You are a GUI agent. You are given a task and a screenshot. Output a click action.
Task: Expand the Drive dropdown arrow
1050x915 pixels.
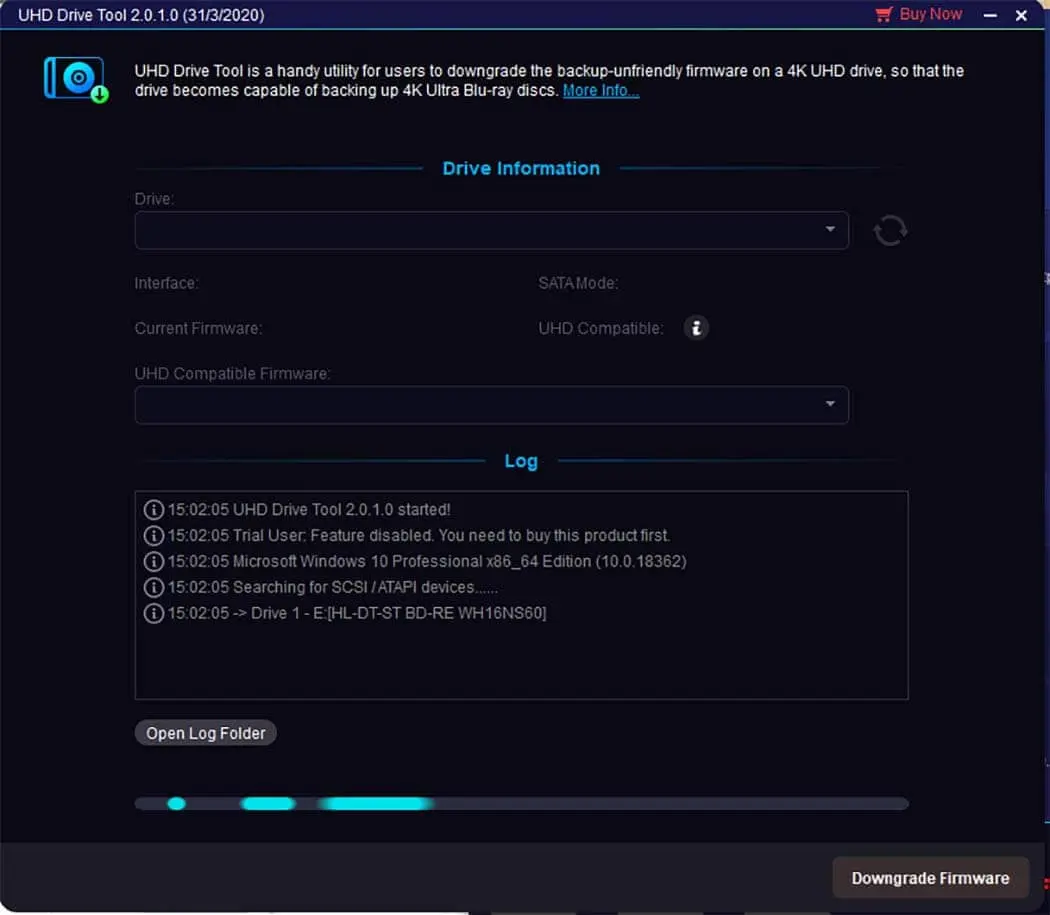coord(830,230)
